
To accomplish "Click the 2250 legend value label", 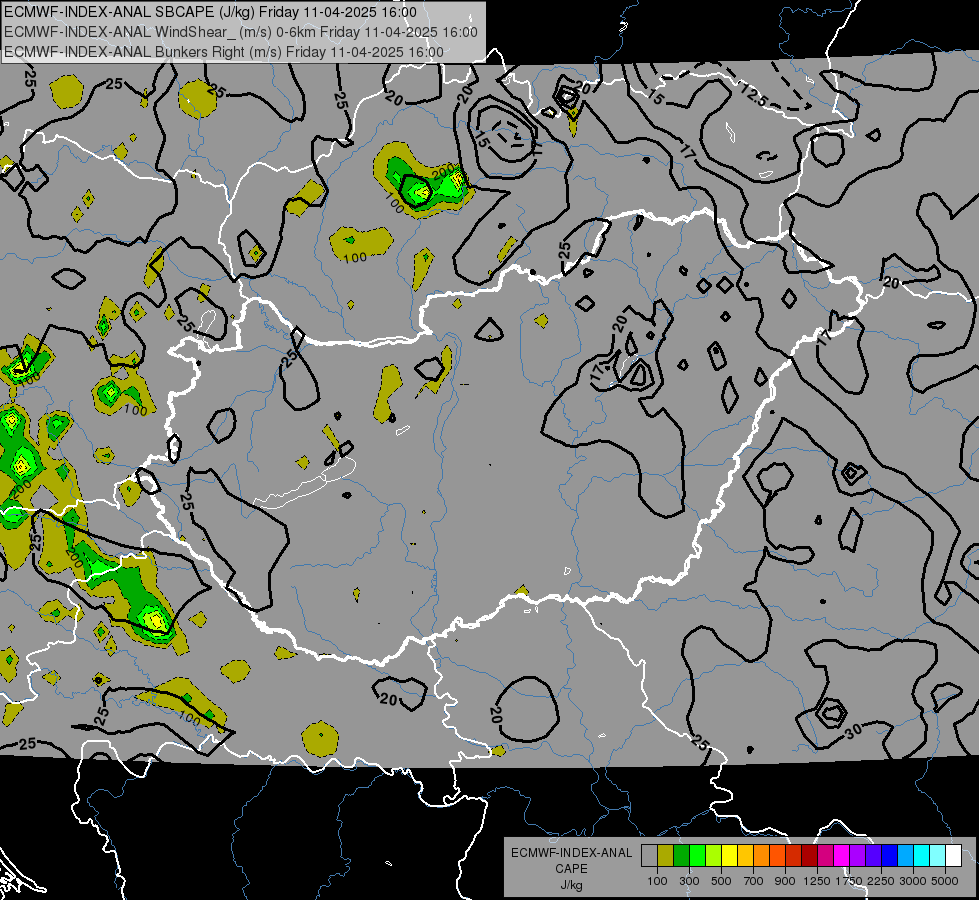I will pyautogui.click(x=881, y=881).
